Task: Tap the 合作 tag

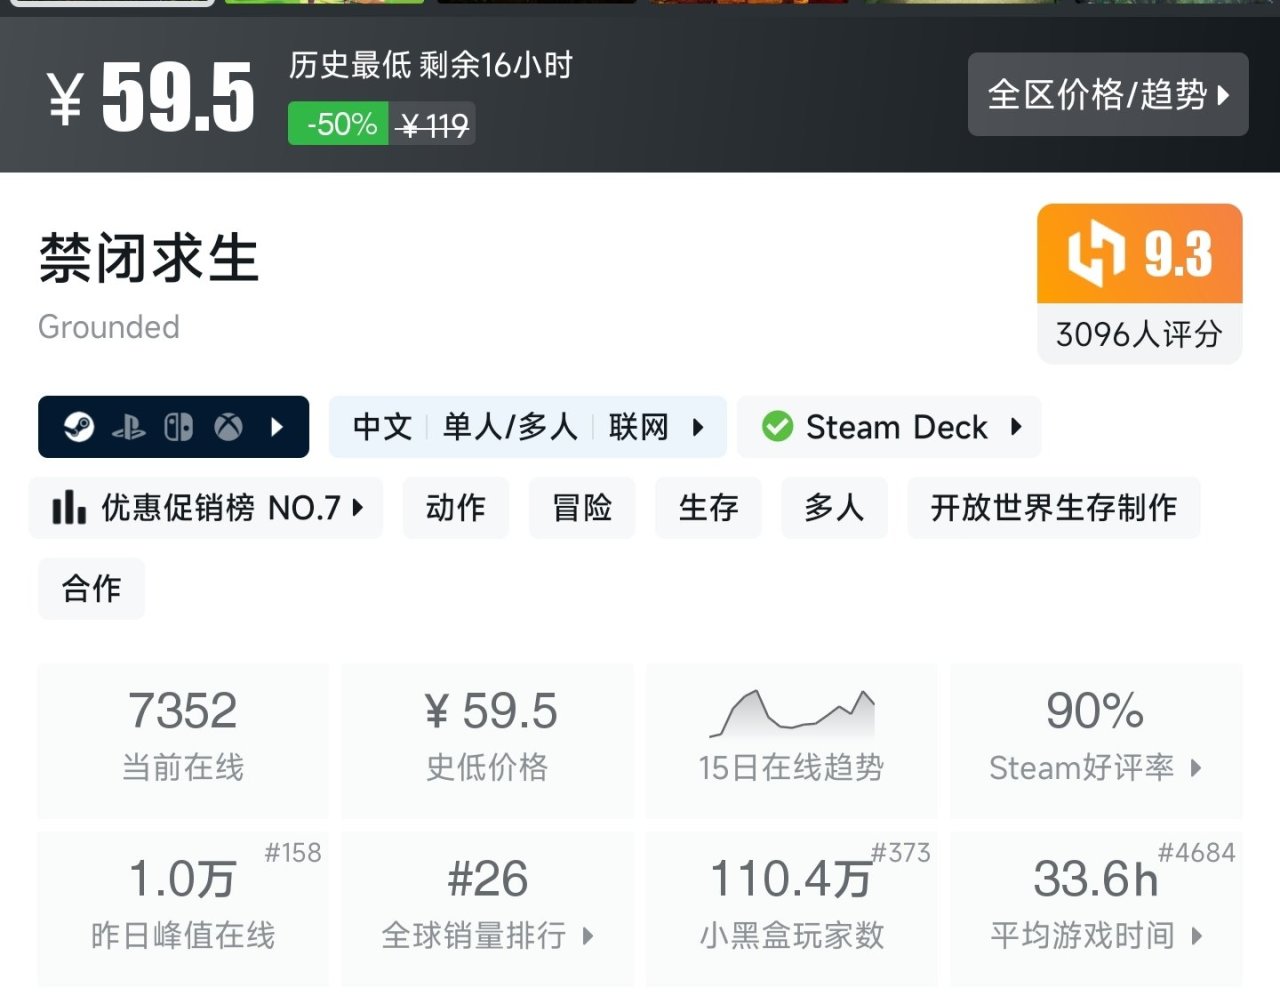Action: click(91, 589)
